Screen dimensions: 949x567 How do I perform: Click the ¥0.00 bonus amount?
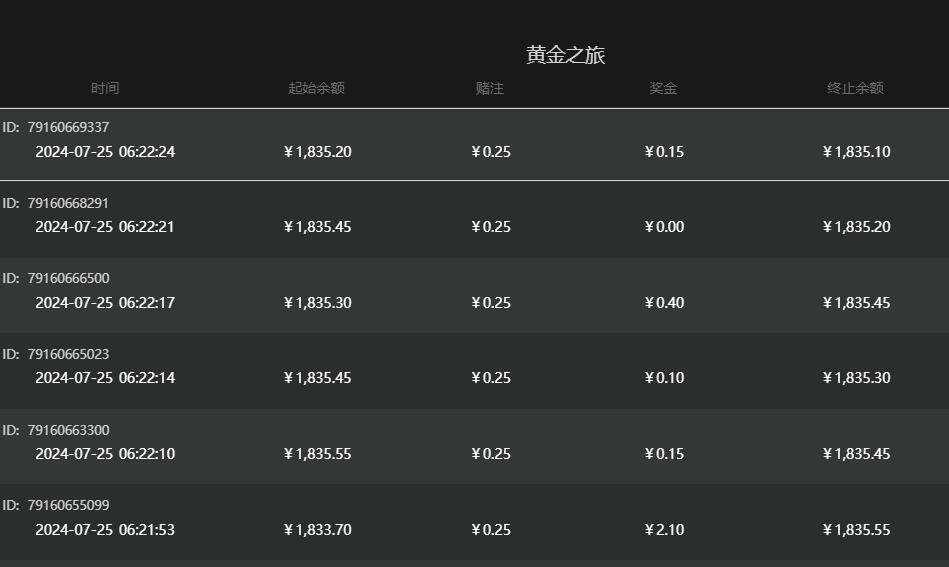coord(665,227)
